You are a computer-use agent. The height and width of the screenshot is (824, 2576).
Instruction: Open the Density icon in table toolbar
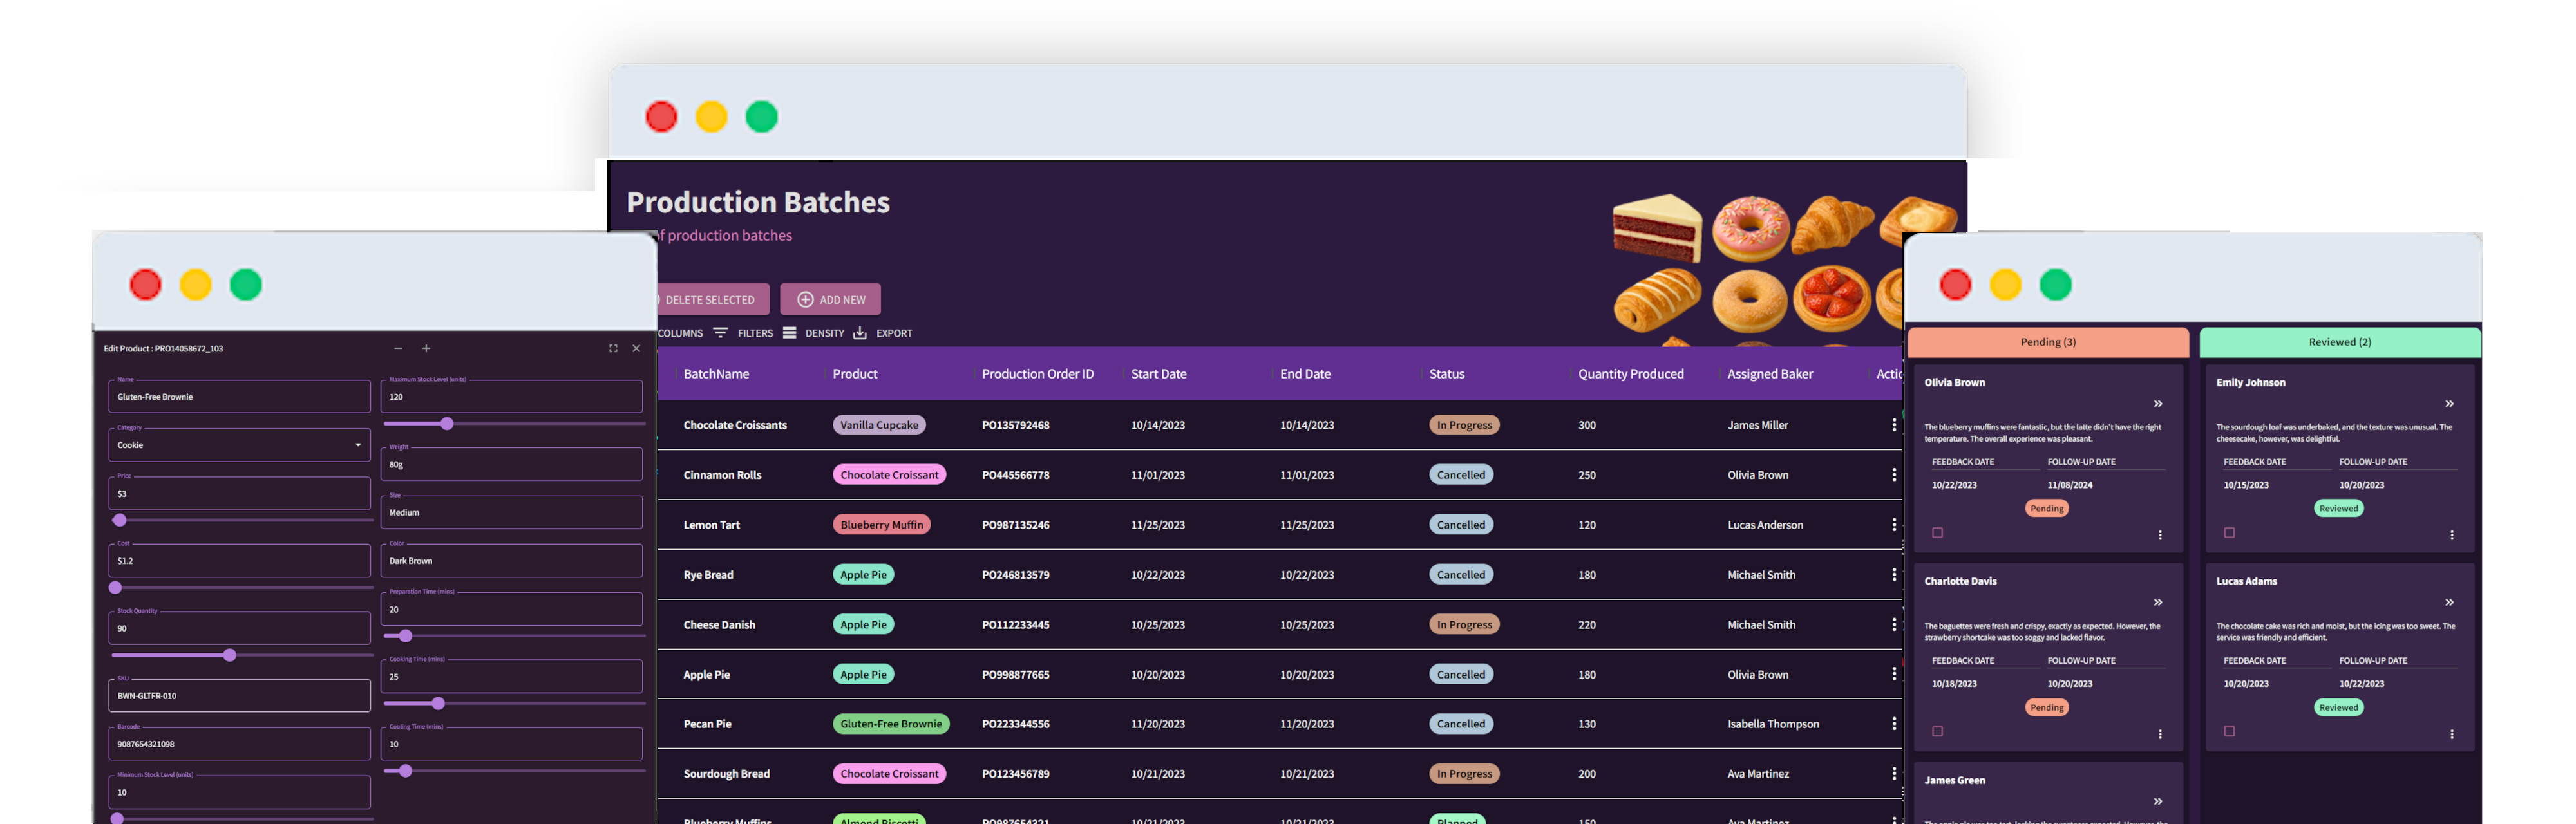point(790,333)
